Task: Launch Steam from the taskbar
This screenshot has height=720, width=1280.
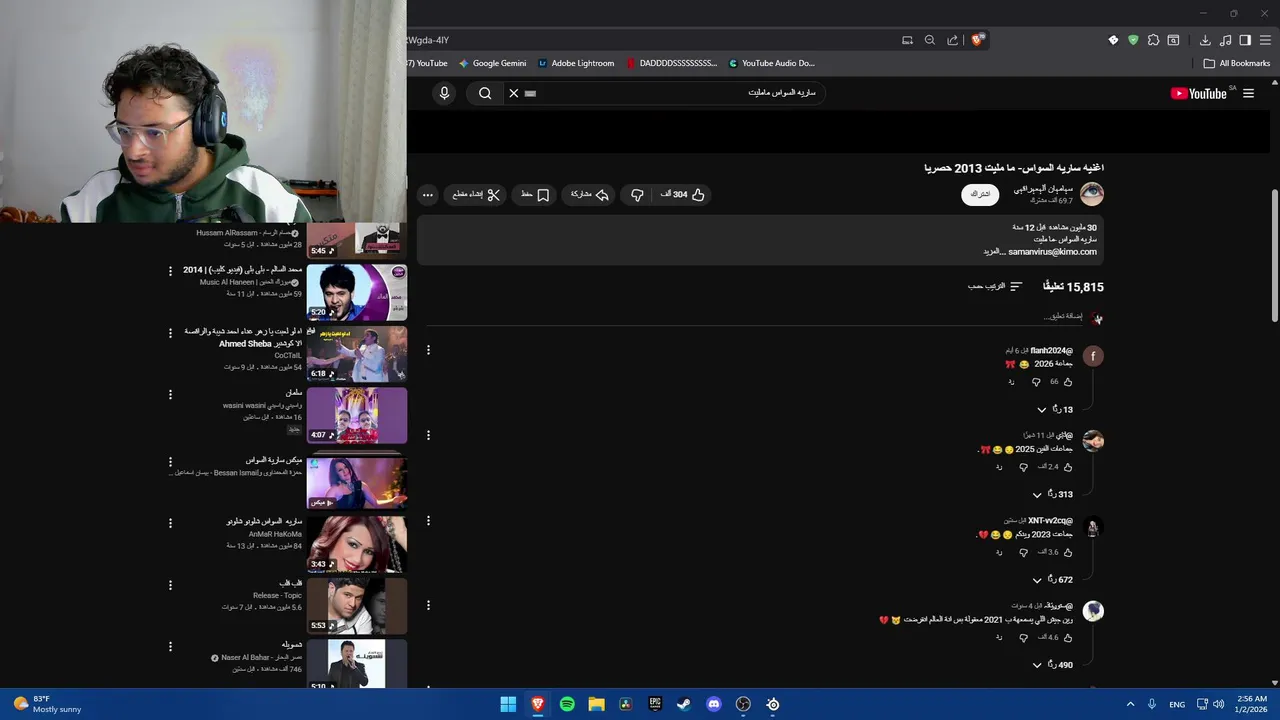Action: [x=684, y=704]
